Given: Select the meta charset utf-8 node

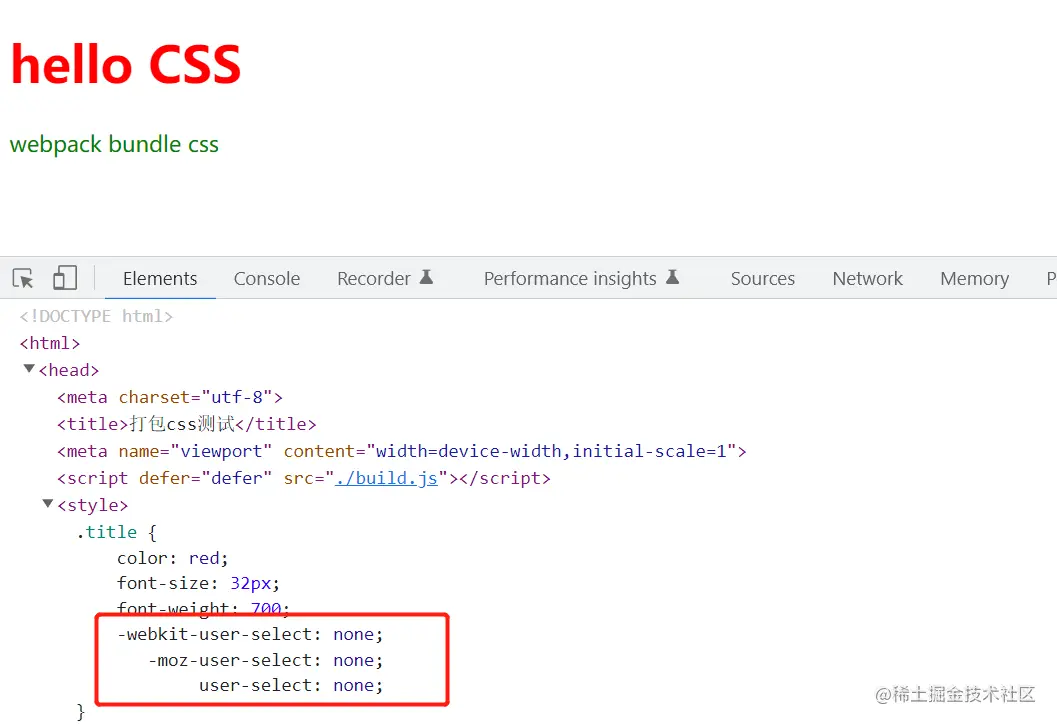Looking at the screenshot, I should 170,397.
